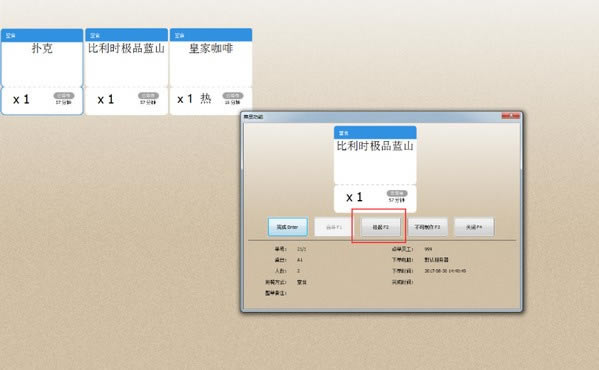Click the status badge on the main-list 比利时极品蓝山 card

(x=148, y=95)
